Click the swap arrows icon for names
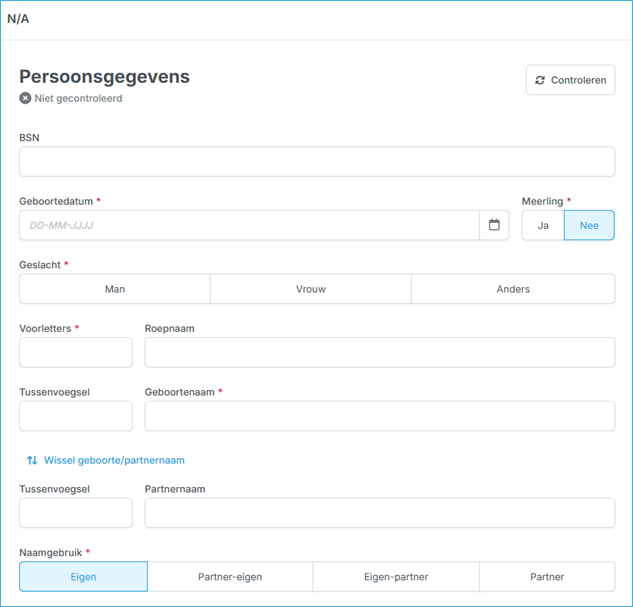 click(32, 460)
